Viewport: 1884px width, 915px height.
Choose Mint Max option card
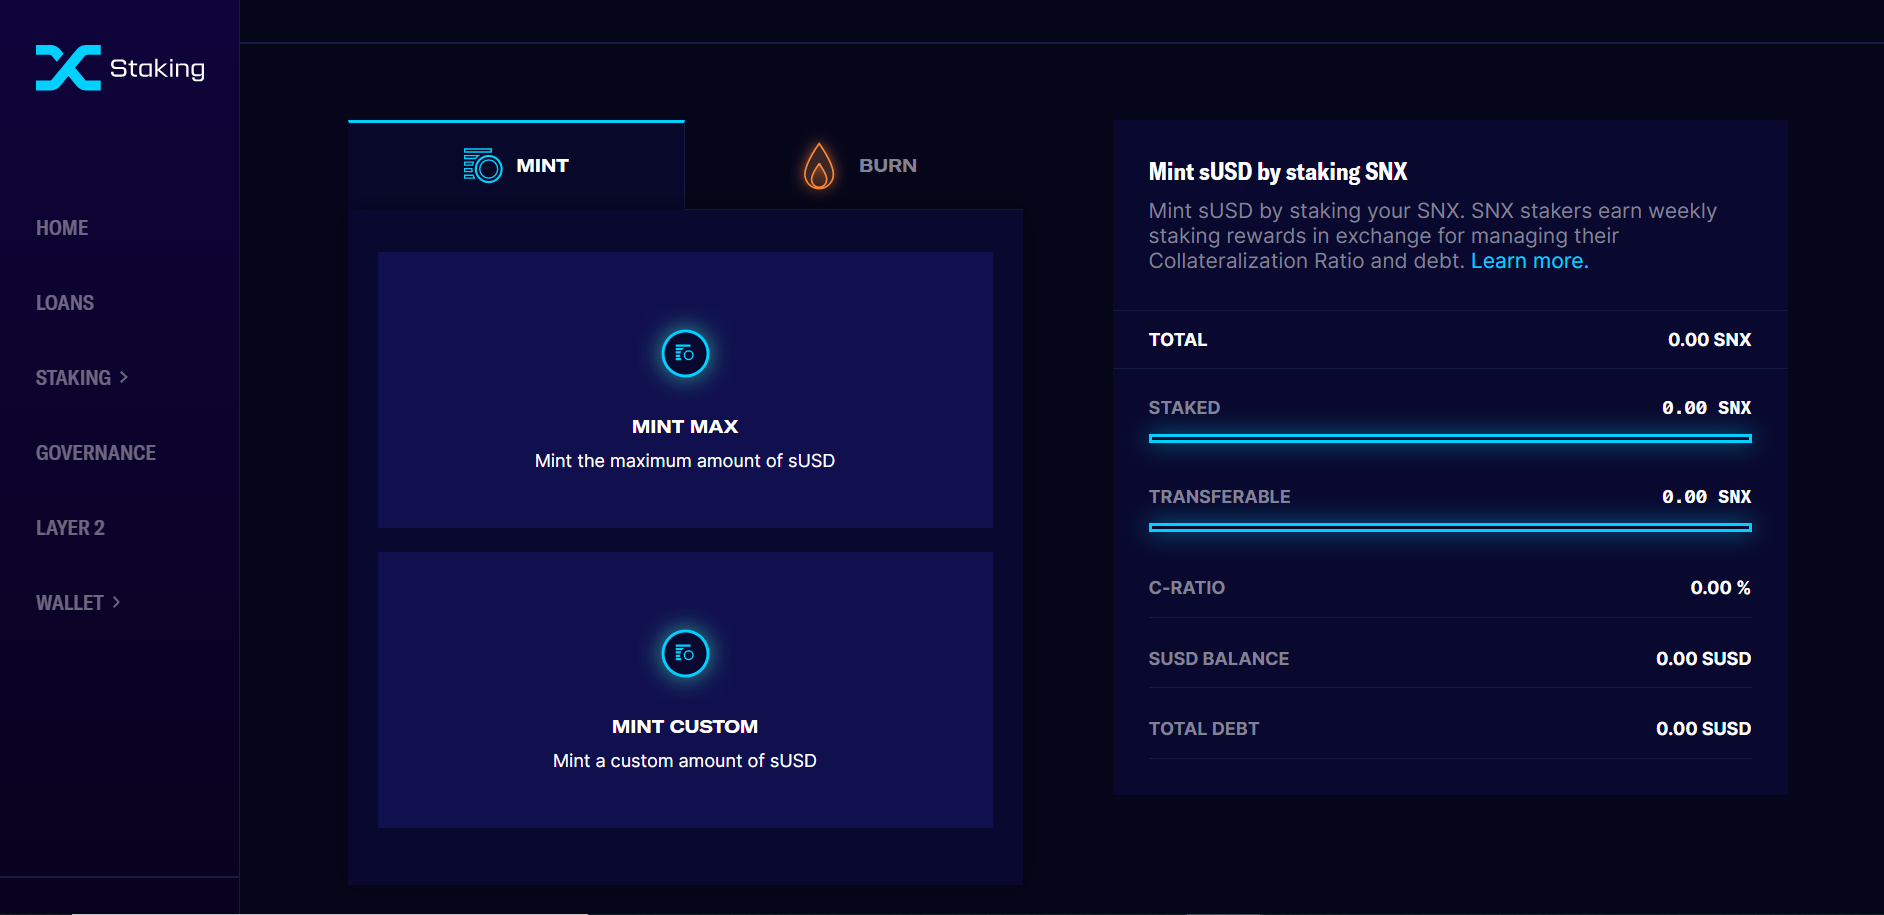point(685,390)
